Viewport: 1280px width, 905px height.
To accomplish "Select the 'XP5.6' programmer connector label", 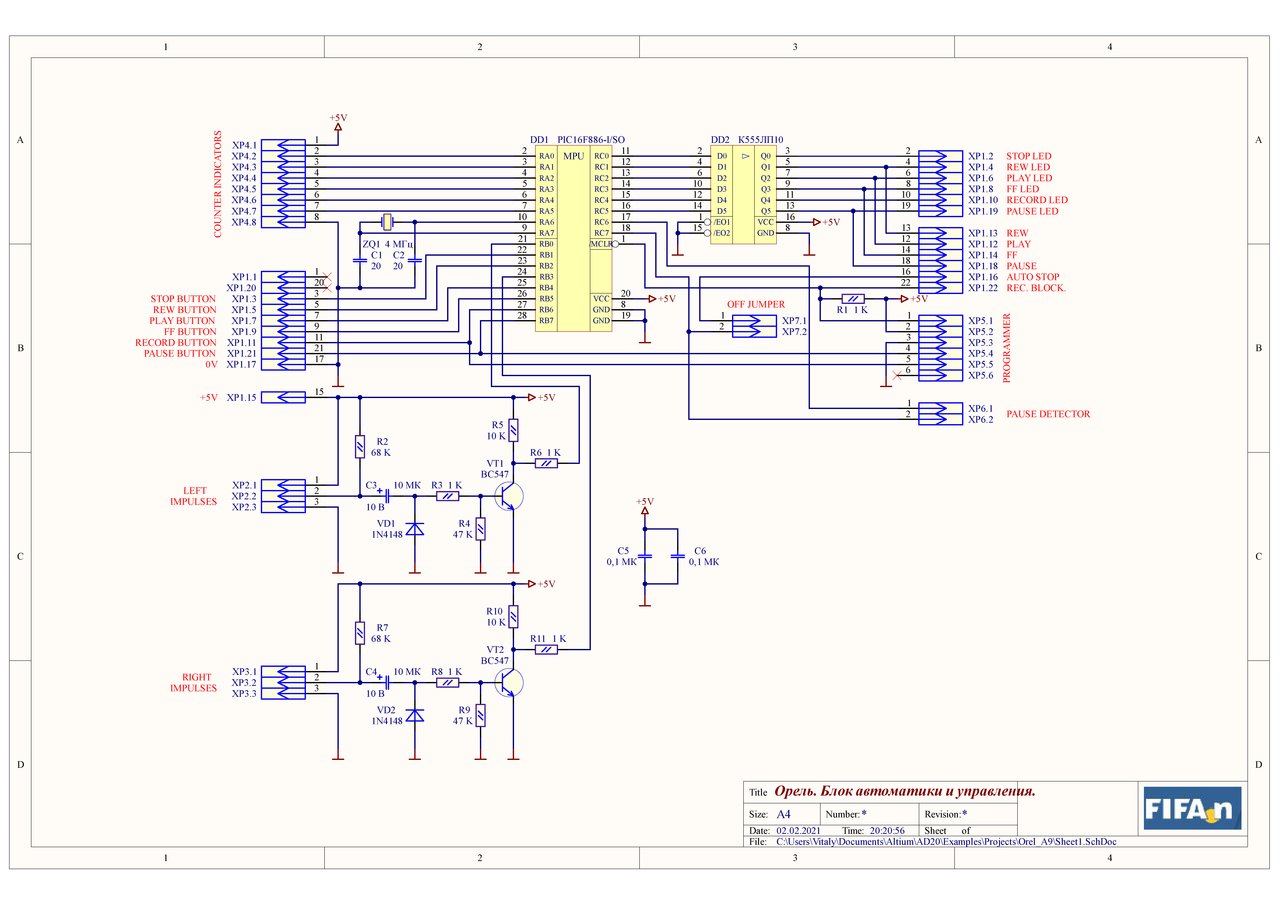I will [x=980, y=375].
